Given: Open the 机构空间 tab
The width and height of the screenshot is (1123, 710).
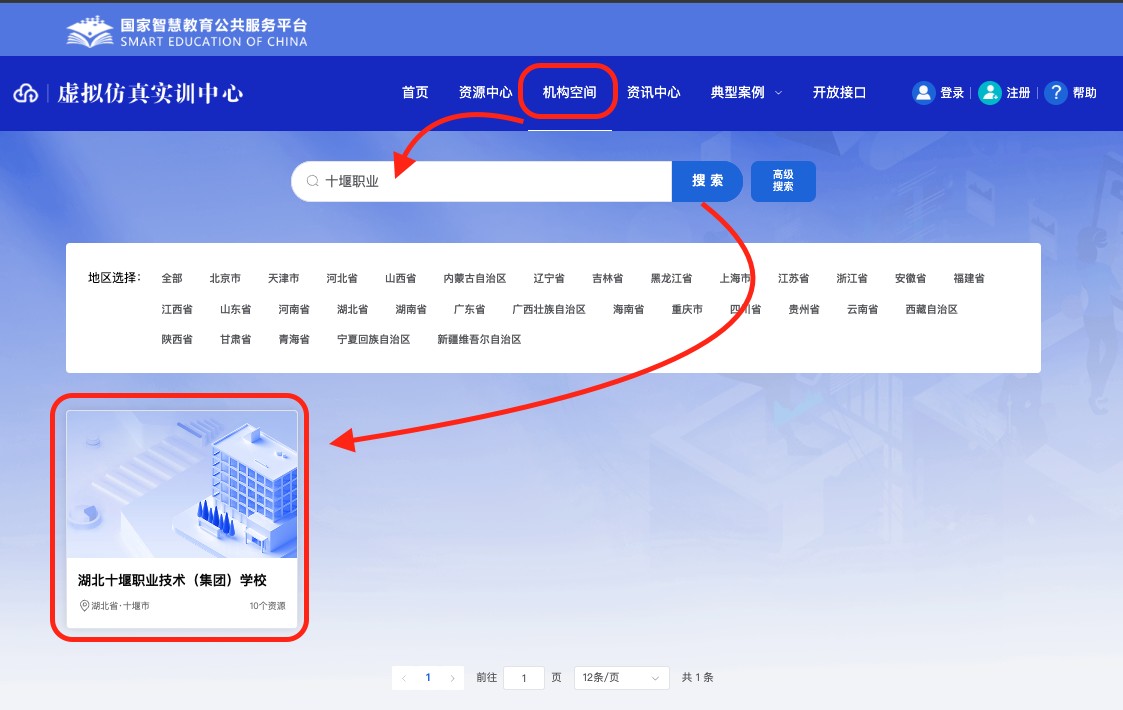Looking at the screenshot, I should 569,92.
